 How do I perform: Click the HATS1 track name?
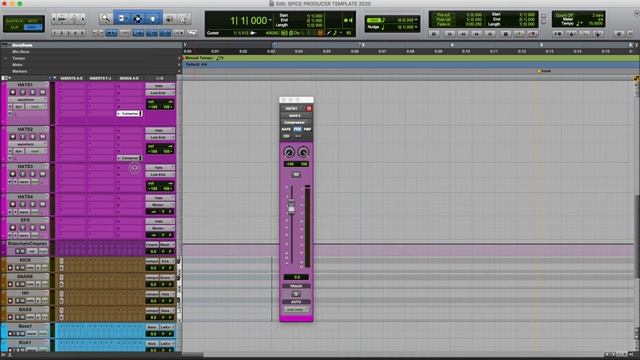pos(25,84)
